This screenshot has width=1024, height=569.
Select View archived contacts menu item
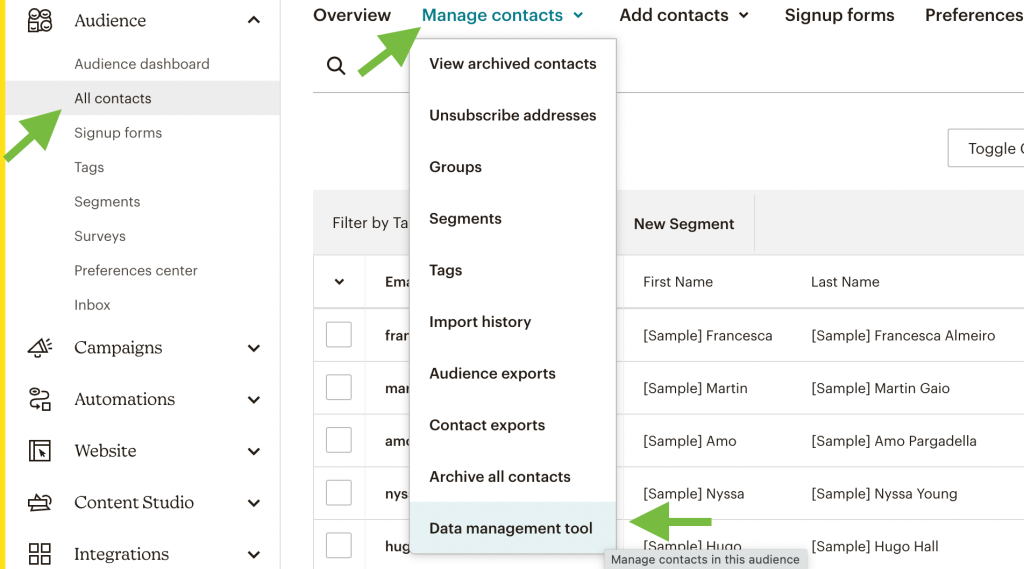click(x=512, y=63)
